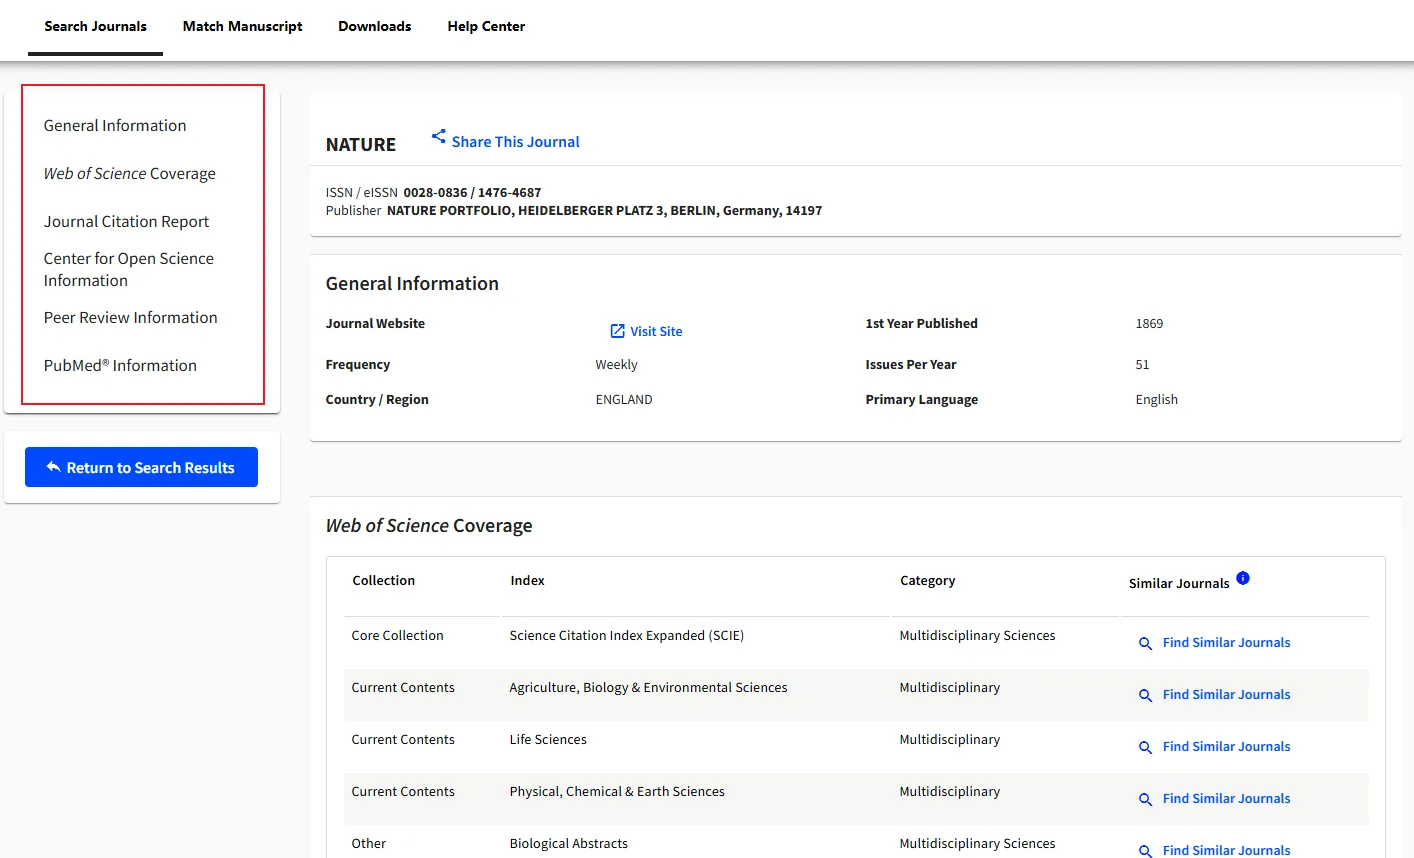The height and width of the screenshot is (858, 1414).
Task: Click the Primary Language value English
Action: (x=1156, y=400)
